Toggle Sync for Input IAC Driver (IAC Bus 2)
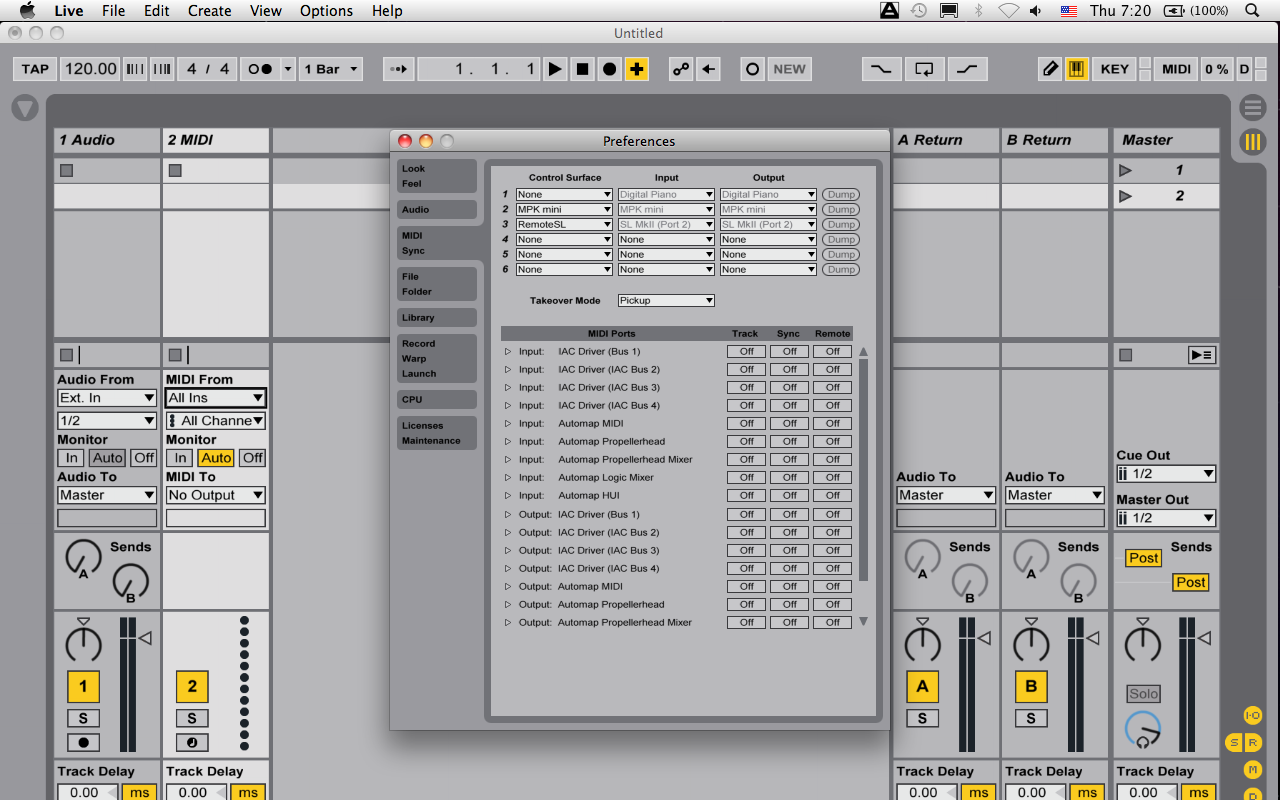This screenshot has height=800, width=1280. pos(789,370)
